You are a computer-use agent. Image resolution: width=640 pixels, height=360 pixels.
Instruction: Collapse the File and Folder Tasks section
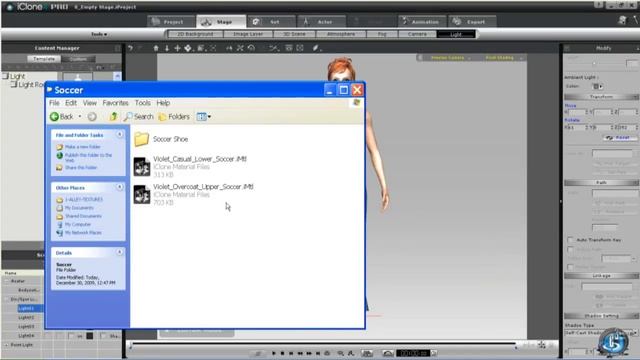point(120,134)
